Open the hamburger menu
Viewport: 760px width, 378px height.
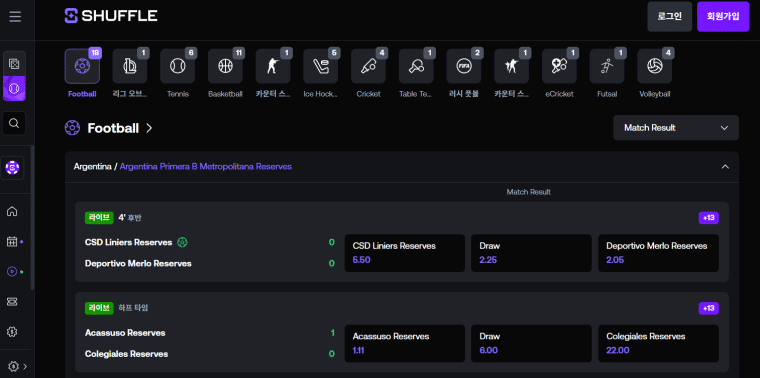tap(15, 17)
